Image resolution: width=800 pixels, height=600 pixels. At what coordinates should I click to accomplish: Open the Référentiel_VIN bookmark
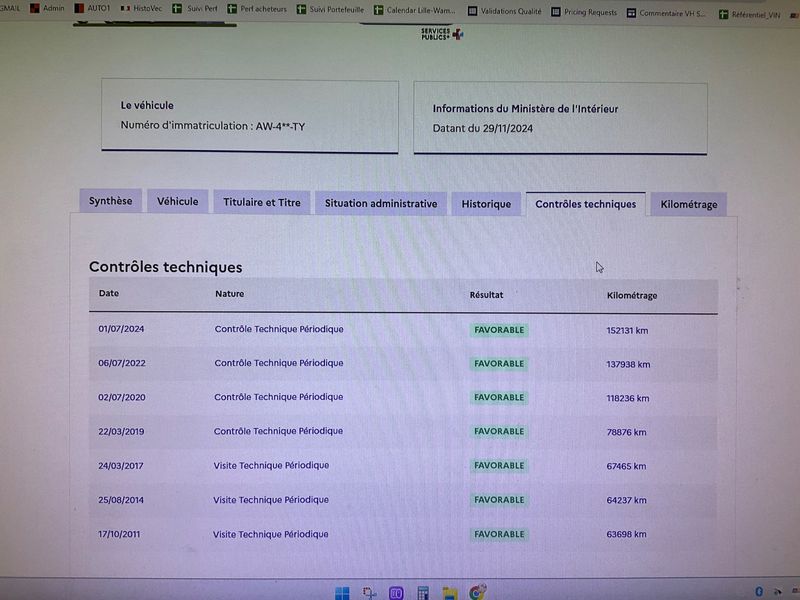click(749, 15)
